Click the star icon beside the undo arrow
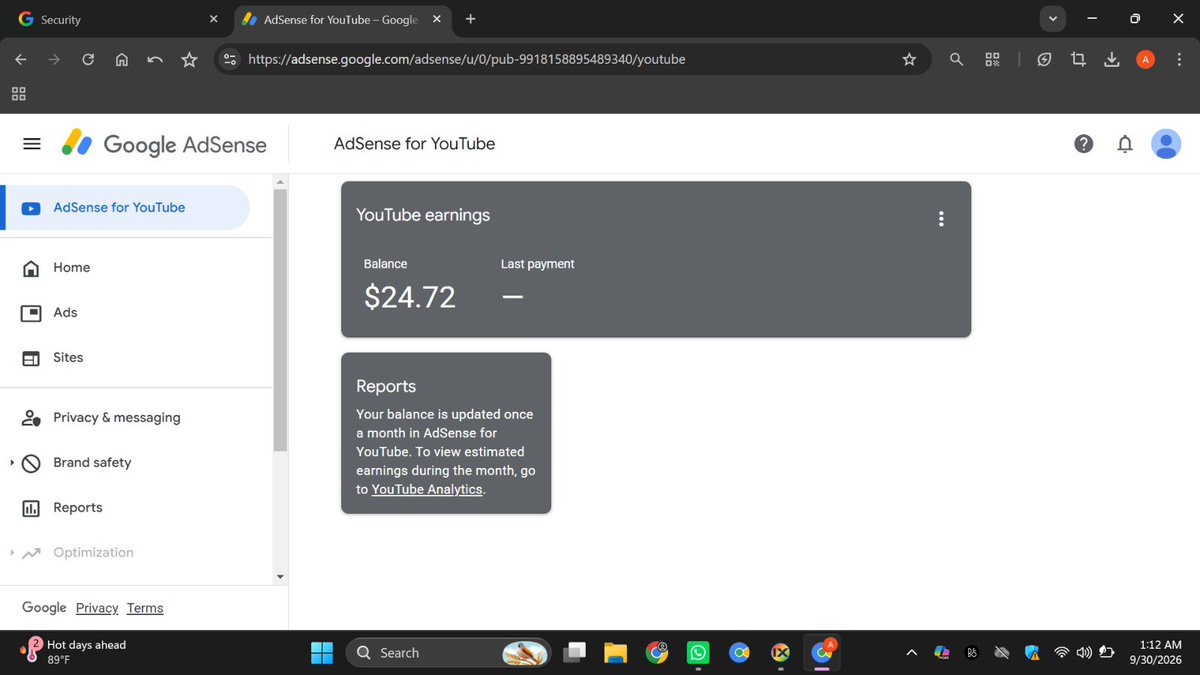This screenshot has width=1200, height=675. tap(189, 60)
